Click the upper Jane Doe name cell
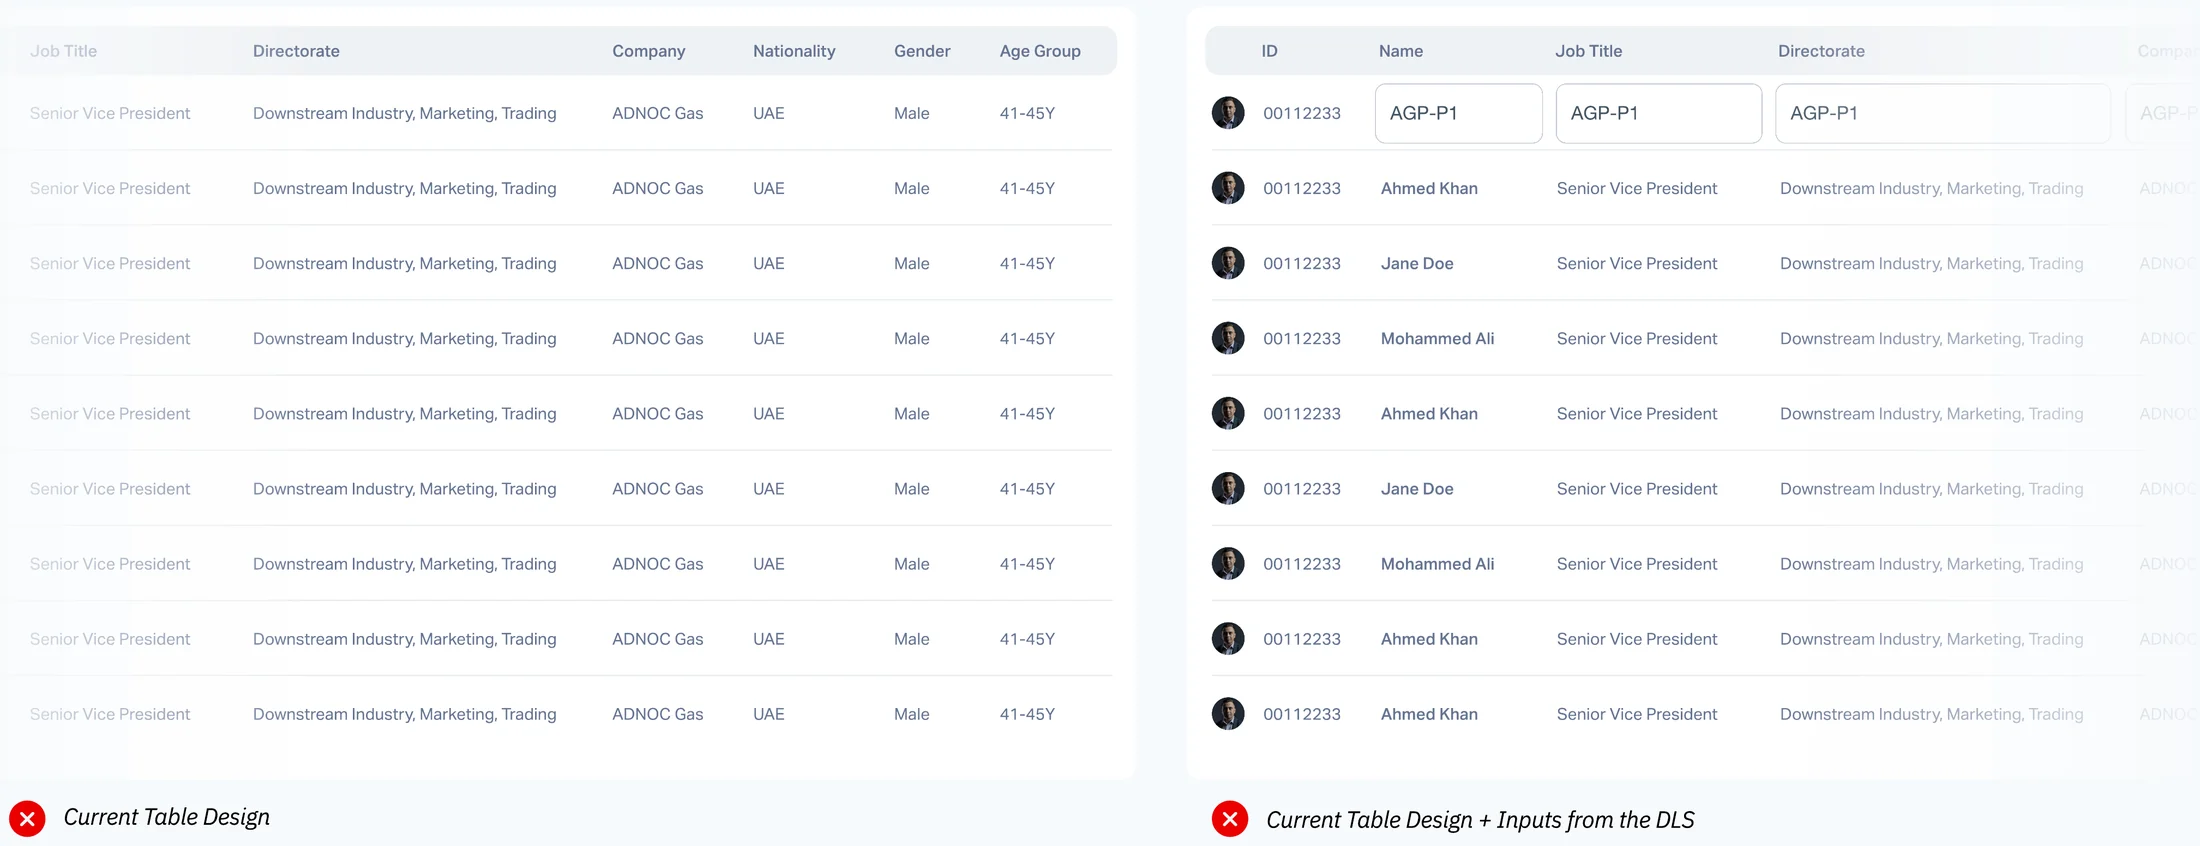Screen dimensions: 2200x846 click(1417, 263)
